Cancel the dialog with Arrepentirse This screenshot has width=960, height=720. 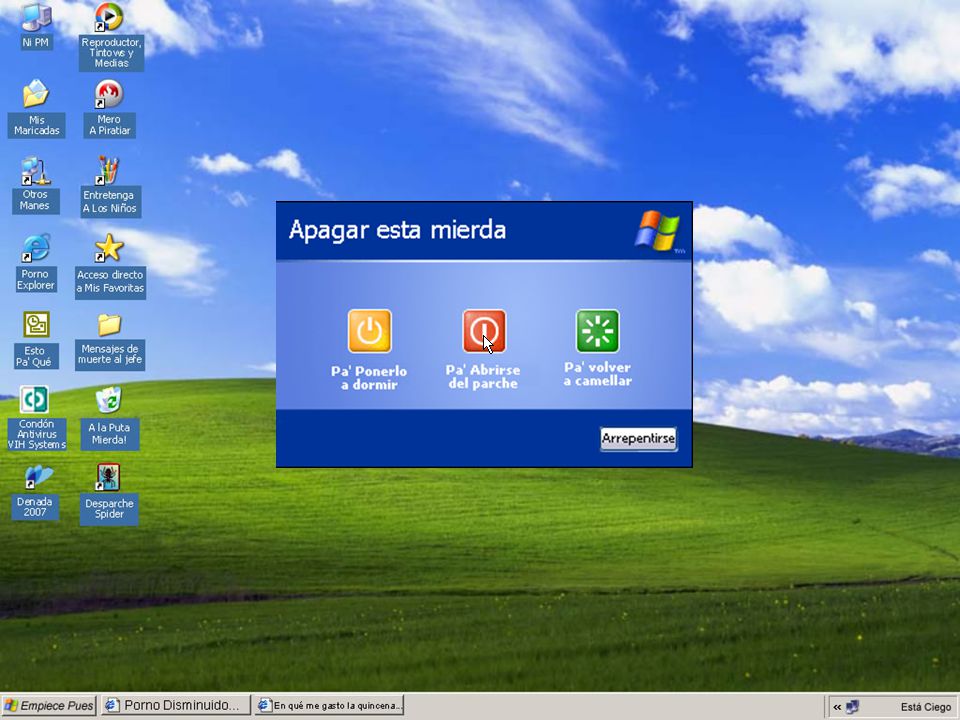click(x=638, y=438)
